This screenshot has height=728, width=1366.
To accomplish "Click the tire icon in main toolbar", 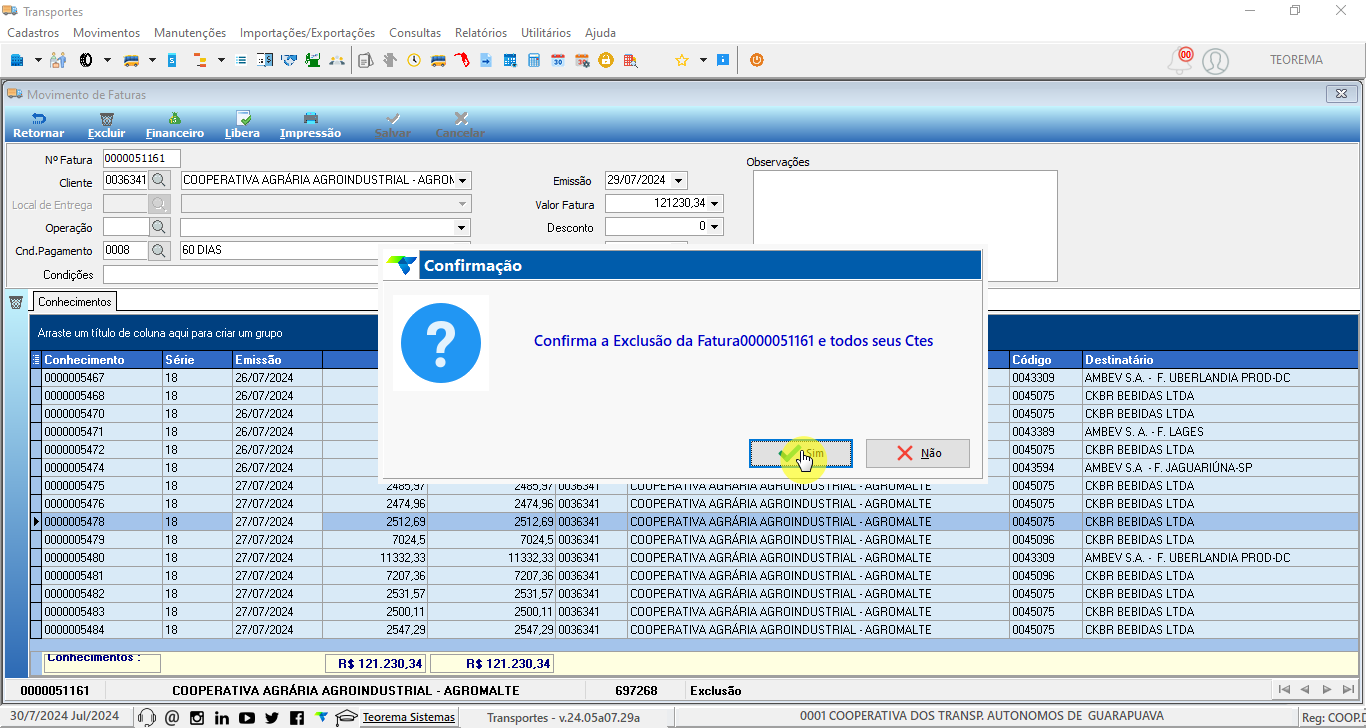I will pyautogui.click(x=86, y=60).
